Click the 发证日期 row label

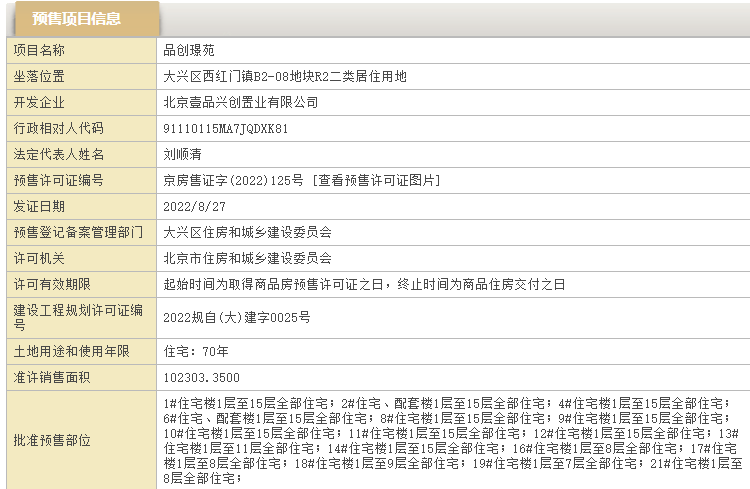pyautogui.click(x=39, y=206)
